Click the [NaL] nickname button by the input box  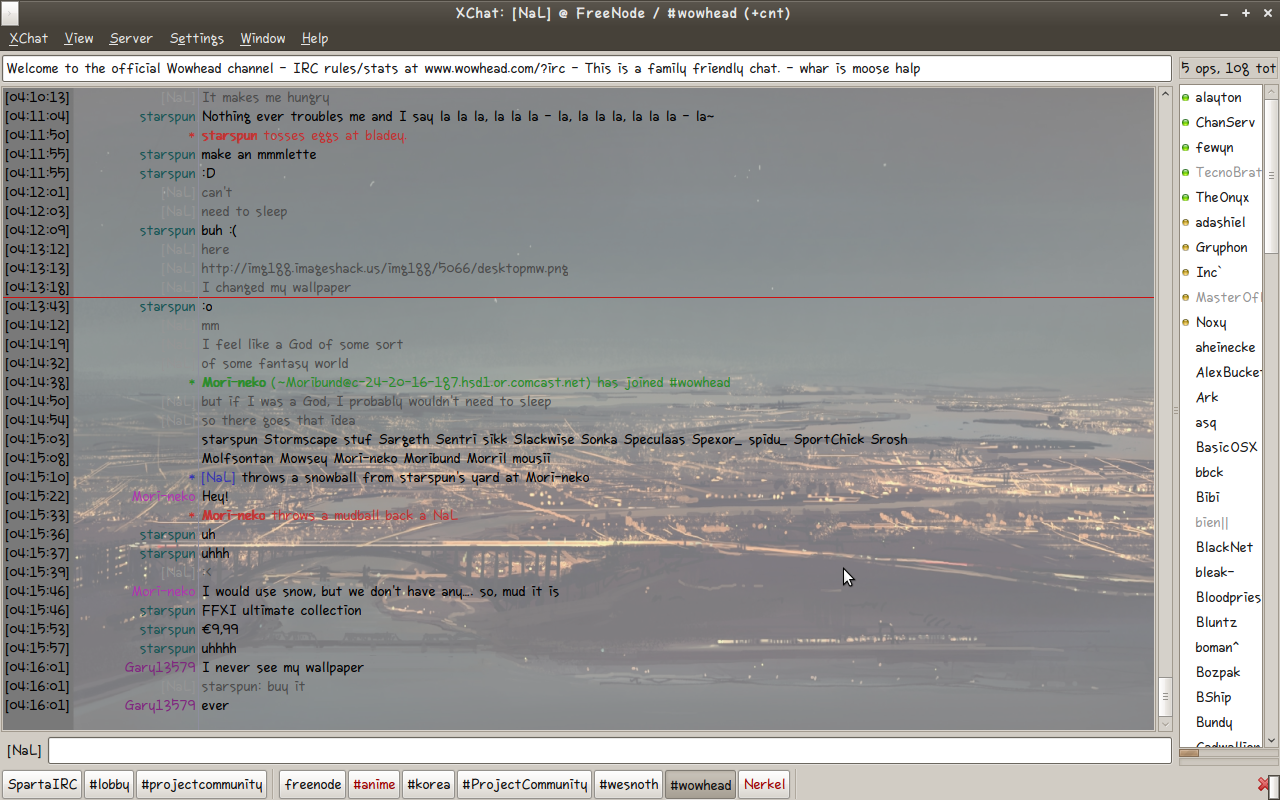click(25, 750)
